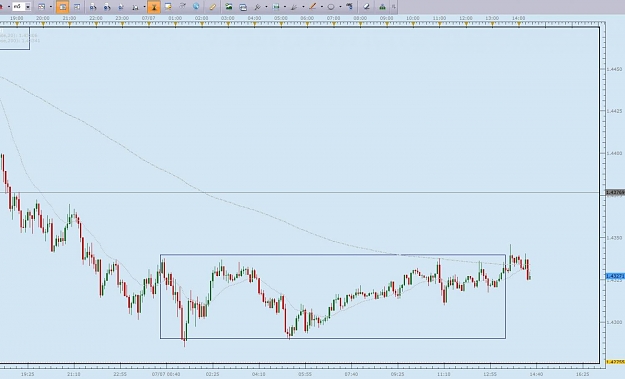Click the yellow price label at axis bottom
The height and width of the screenshot is (379, 625).
[615, 362]
